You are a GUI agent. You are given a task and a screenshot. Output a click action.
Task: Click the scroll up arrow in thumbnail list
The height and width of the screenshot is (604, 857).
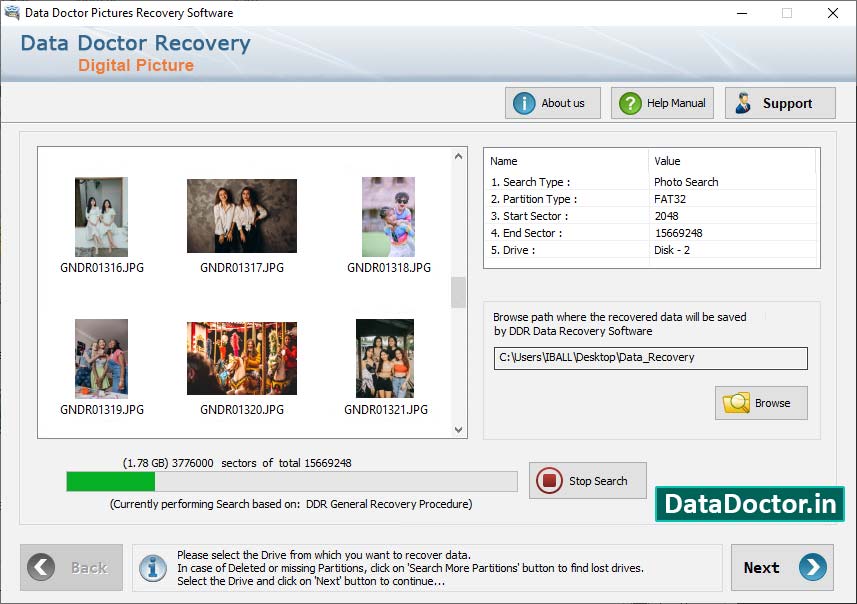(459, 156)
